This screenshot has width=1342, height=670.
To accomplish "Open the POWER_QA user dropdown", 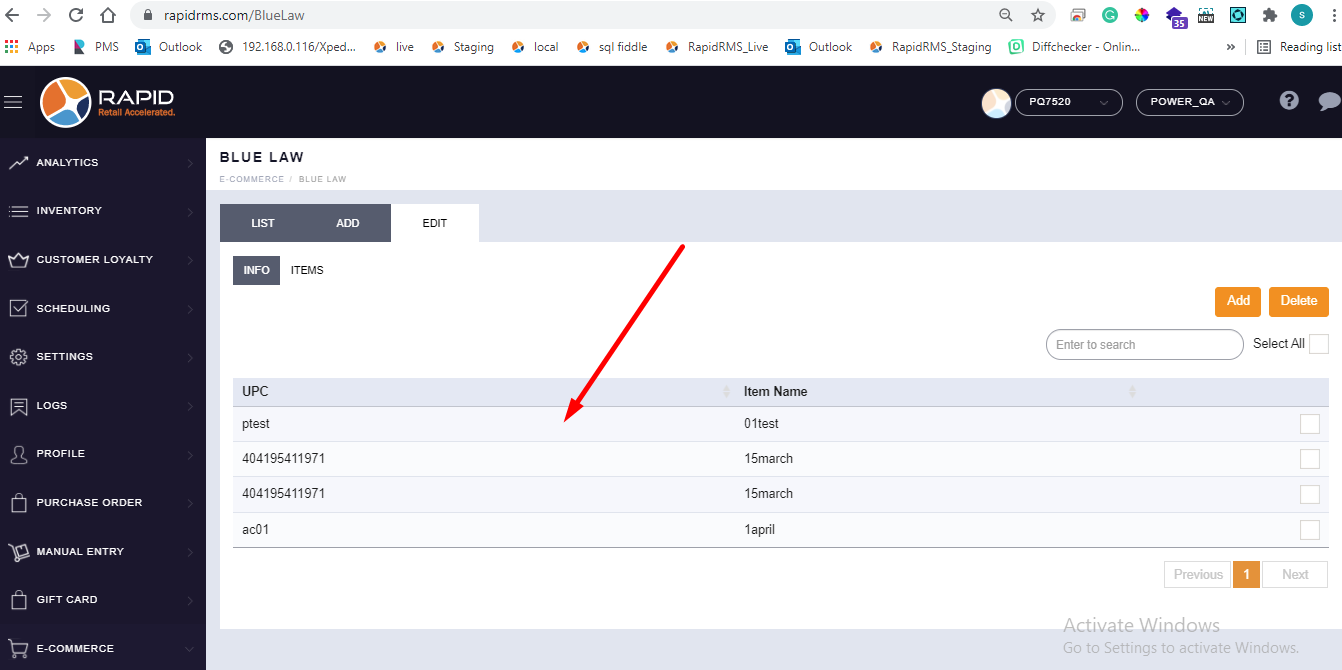I will [x=1189, y=102].
